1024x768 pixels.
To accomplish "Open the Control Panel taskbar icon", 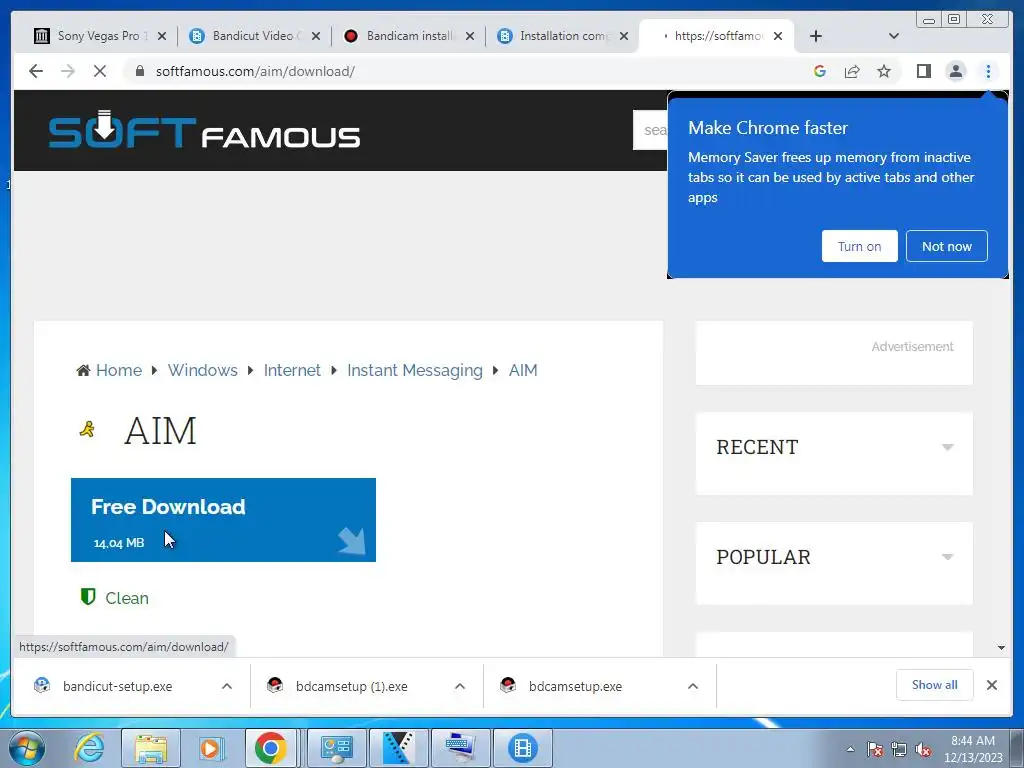I will [x=337, y=748].
